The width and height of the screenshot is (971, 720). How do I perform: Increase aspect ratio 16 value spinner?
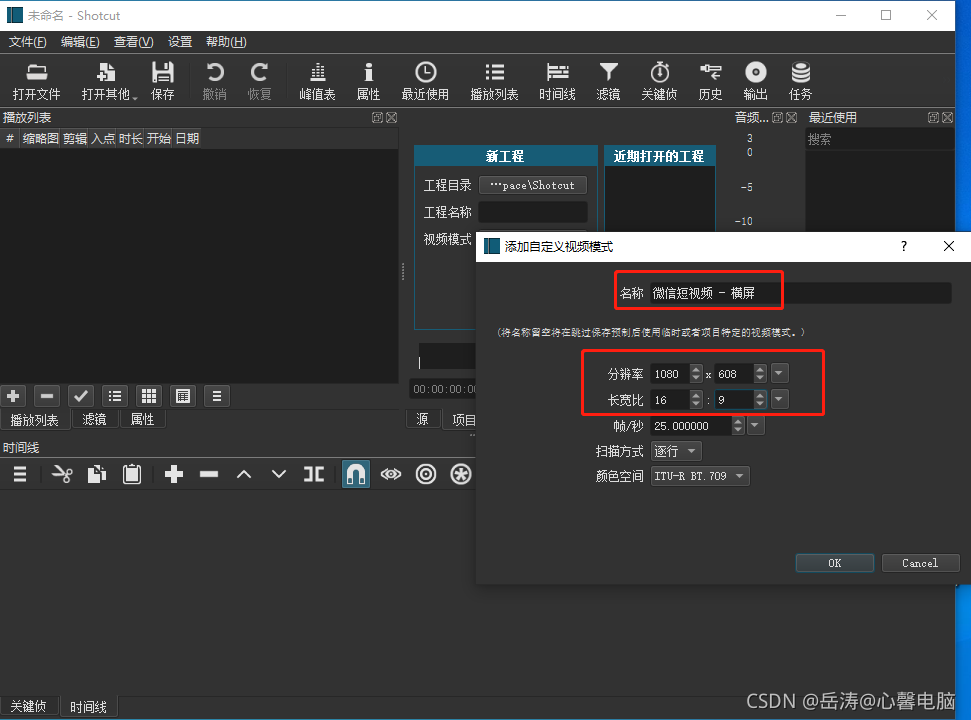[696, 395]
